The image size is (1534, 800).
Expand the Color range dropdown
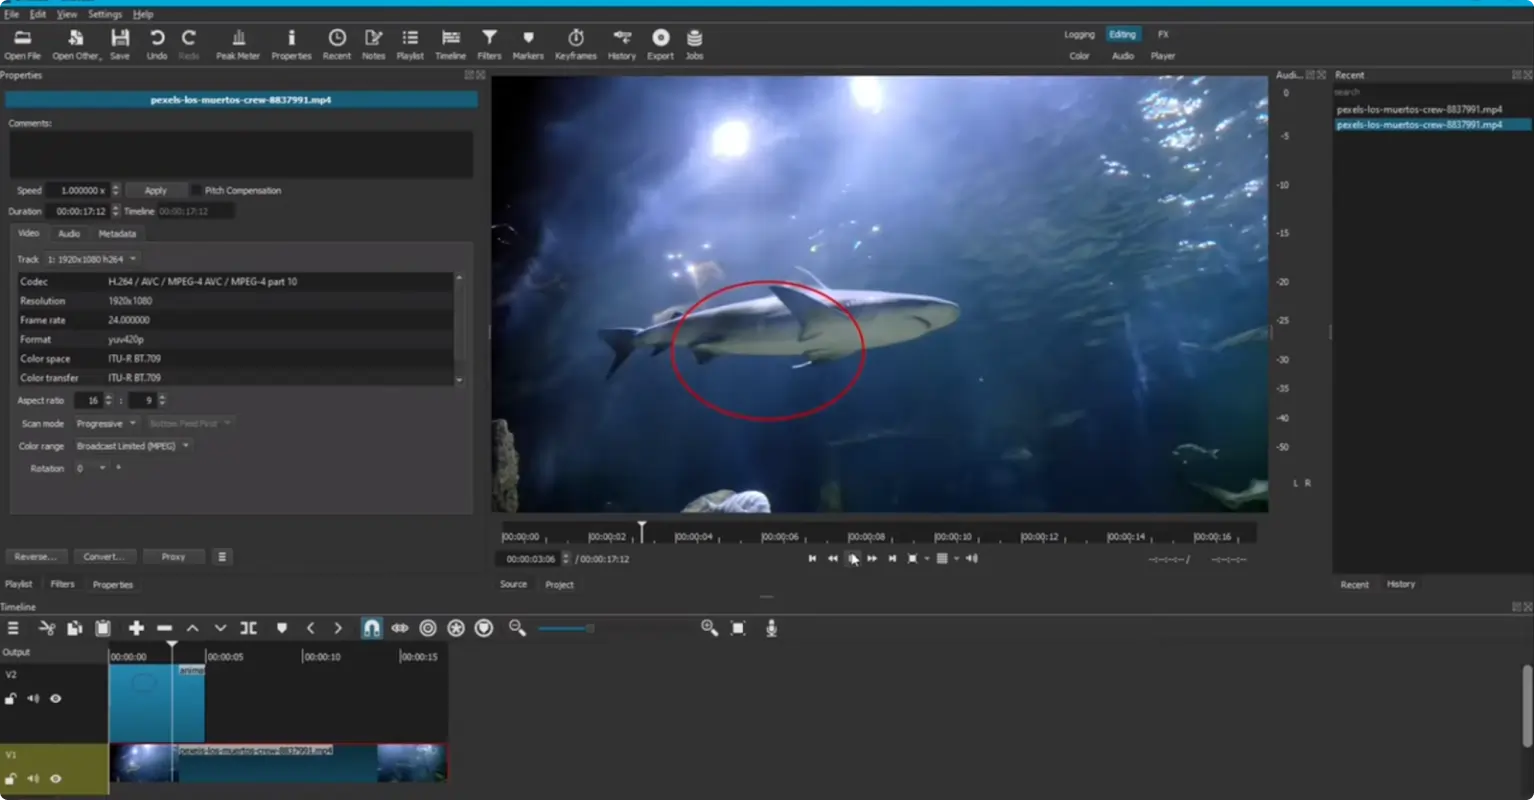132,445
